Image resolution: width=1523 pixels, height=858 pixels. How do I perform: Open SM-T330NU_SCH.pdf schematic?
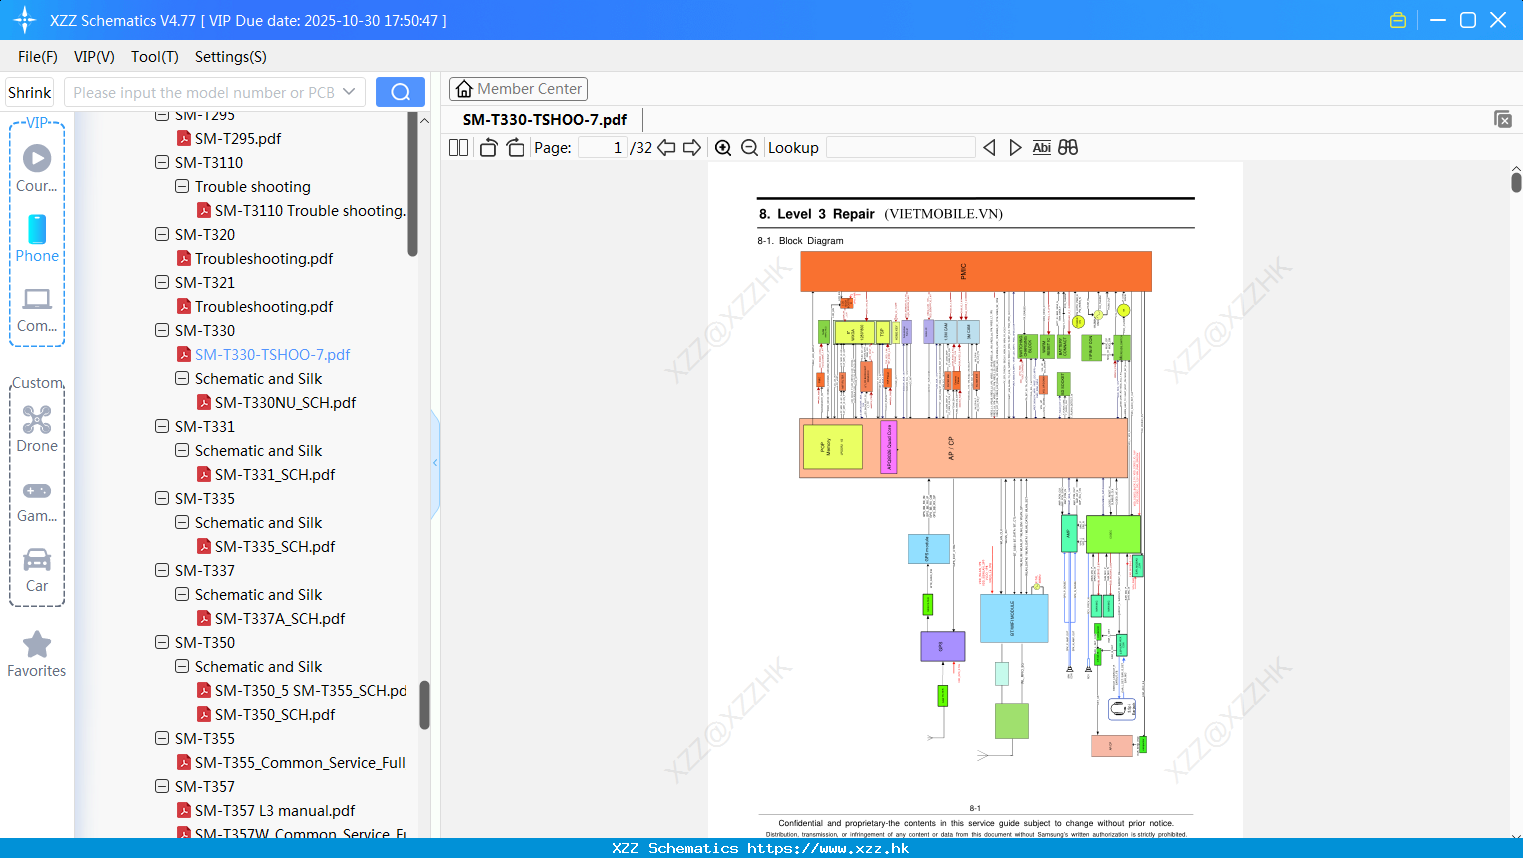pyautogui.click(x=285, y=402)
